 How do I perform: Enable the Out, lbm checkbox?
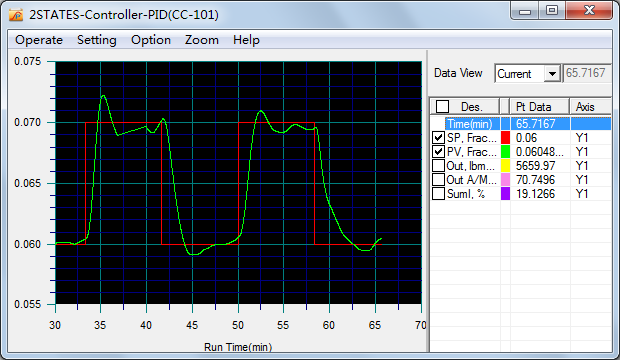[438, 165]
